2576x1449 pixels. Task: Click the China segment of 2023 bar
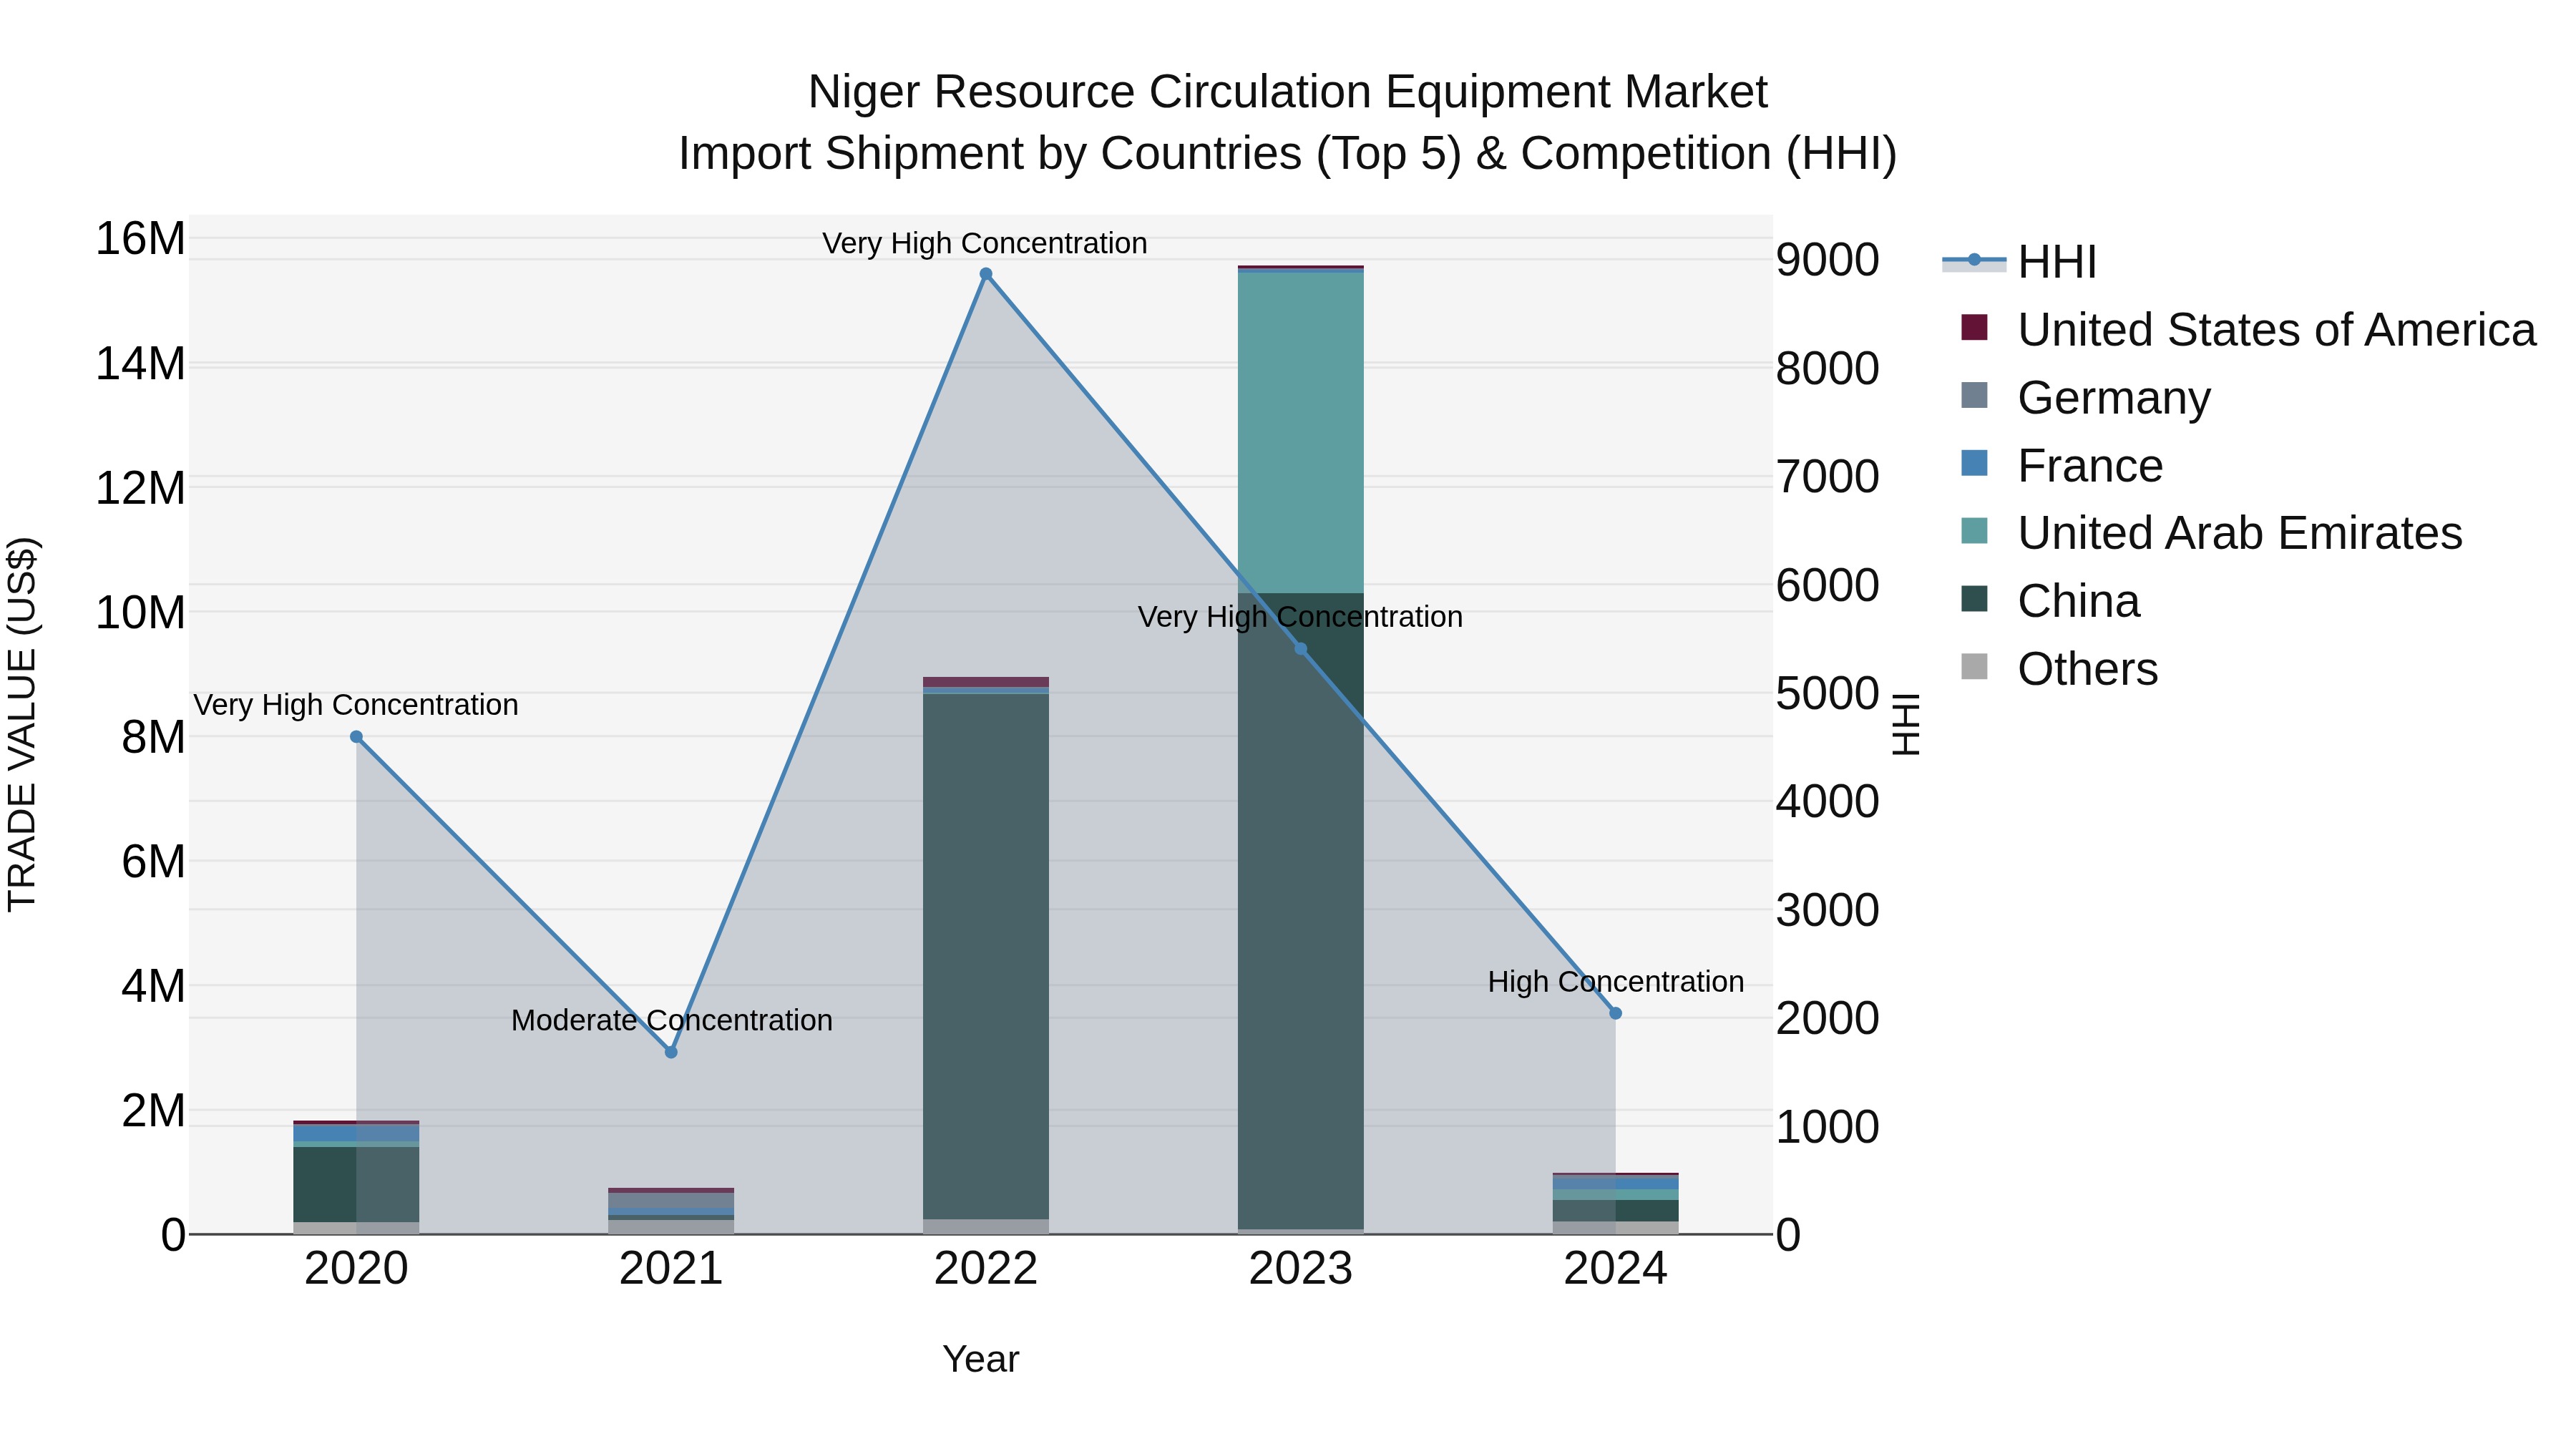coord(1301,911)
